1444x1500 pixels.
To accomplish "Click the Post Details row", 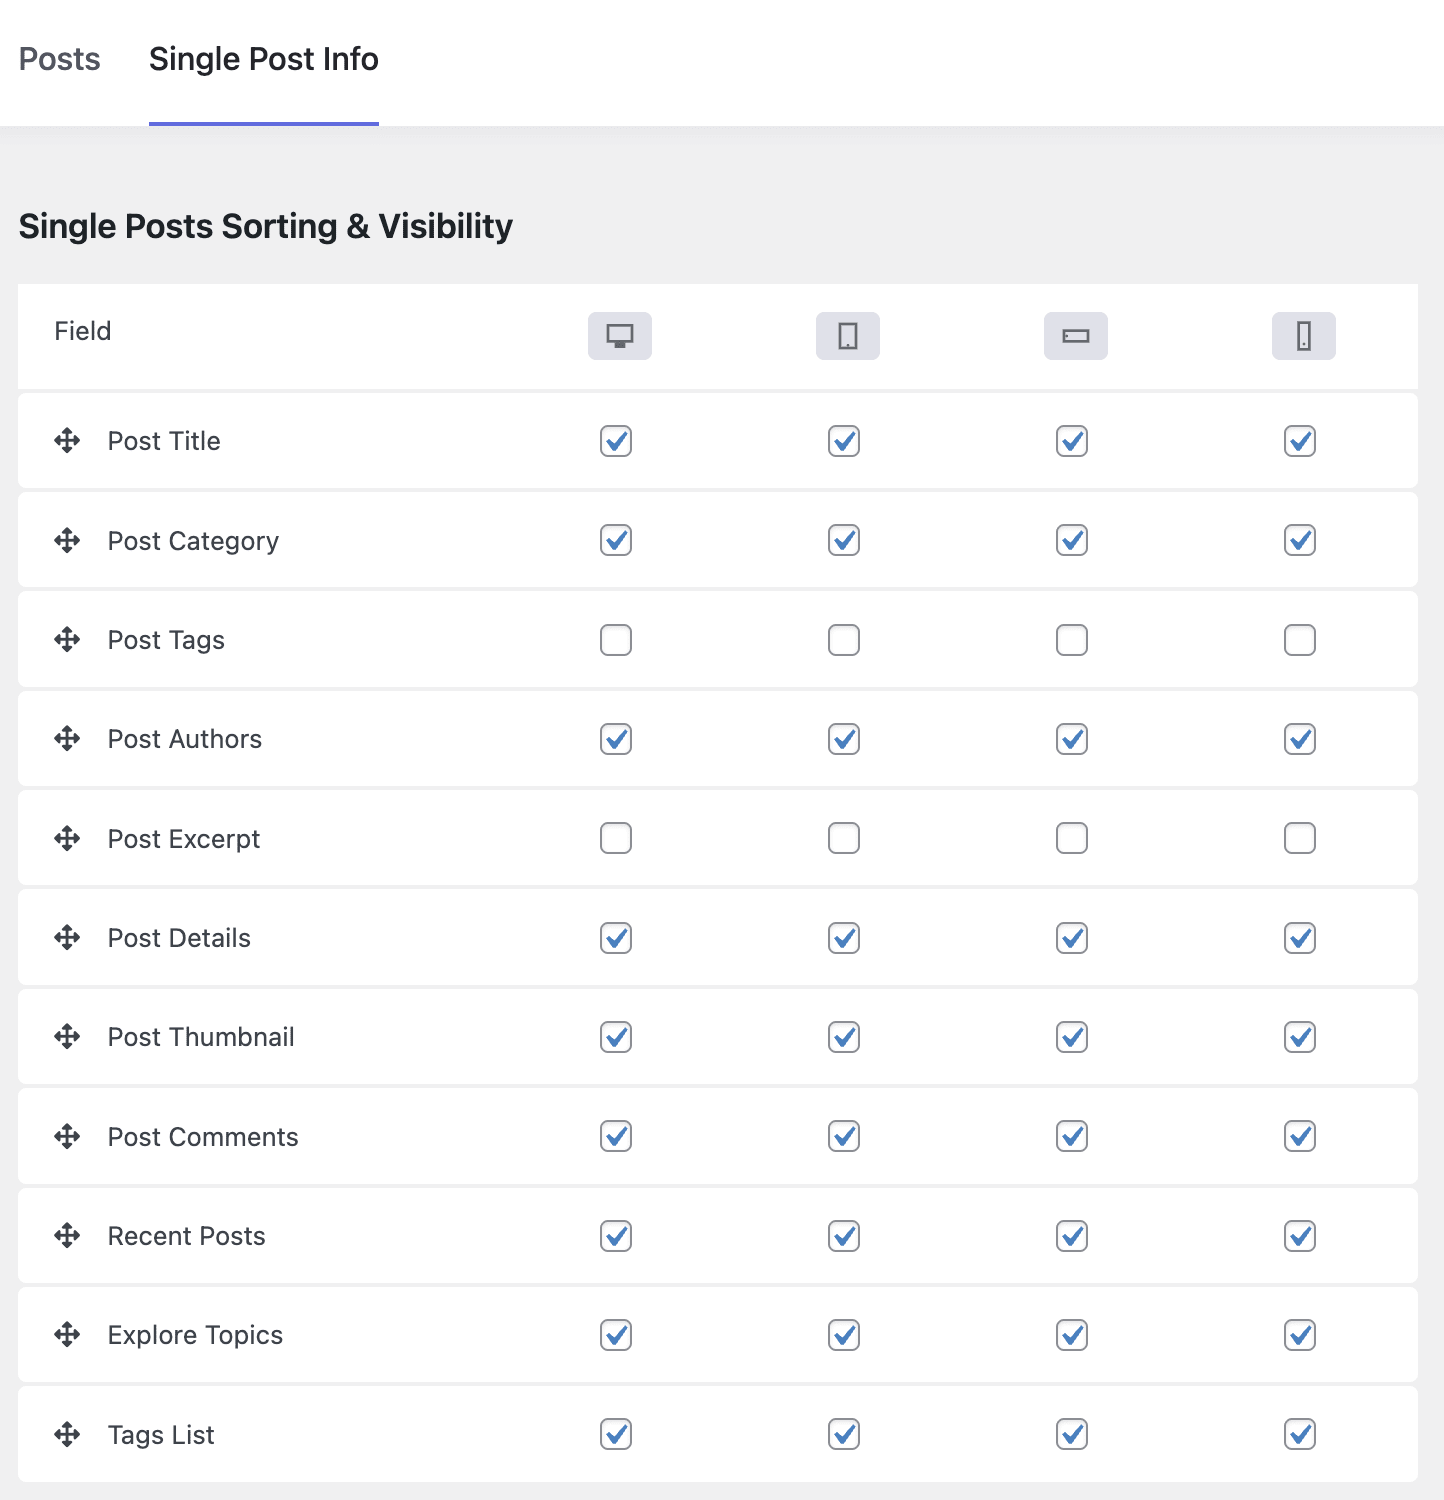I will pyautogui.click(x=178, y=937).
